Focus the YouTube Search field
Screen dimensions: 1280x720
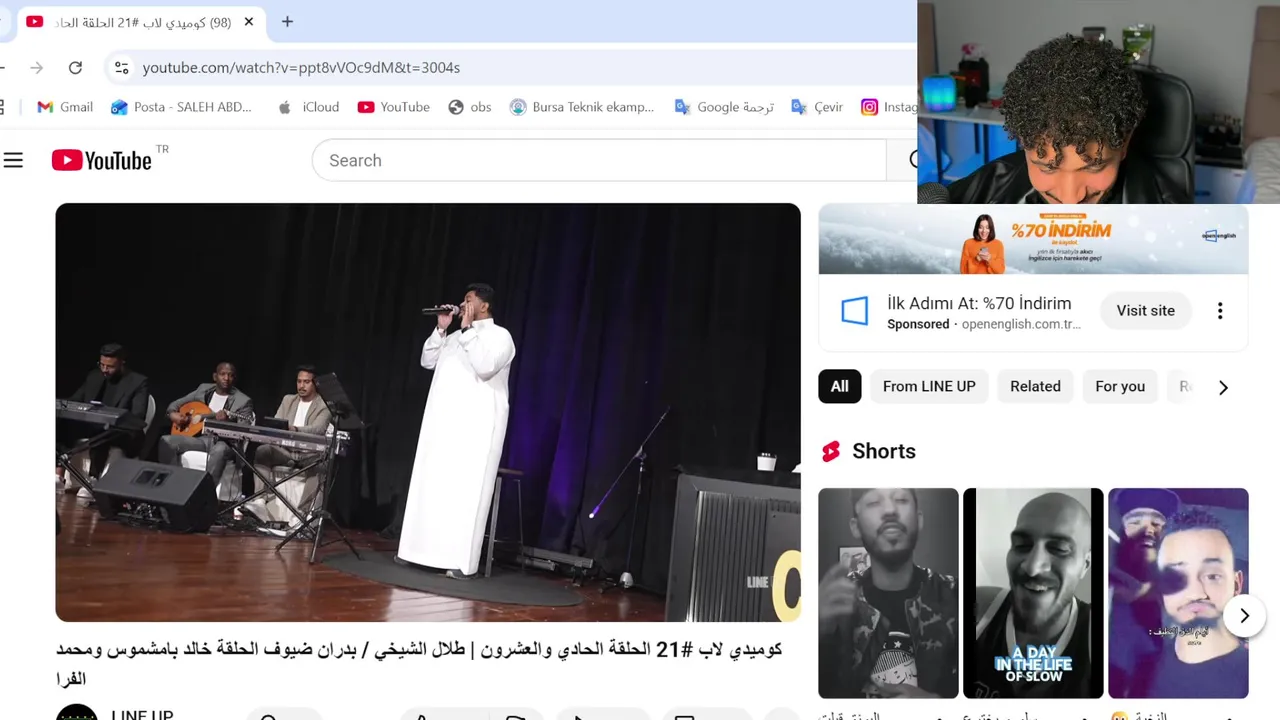point(599,160)
